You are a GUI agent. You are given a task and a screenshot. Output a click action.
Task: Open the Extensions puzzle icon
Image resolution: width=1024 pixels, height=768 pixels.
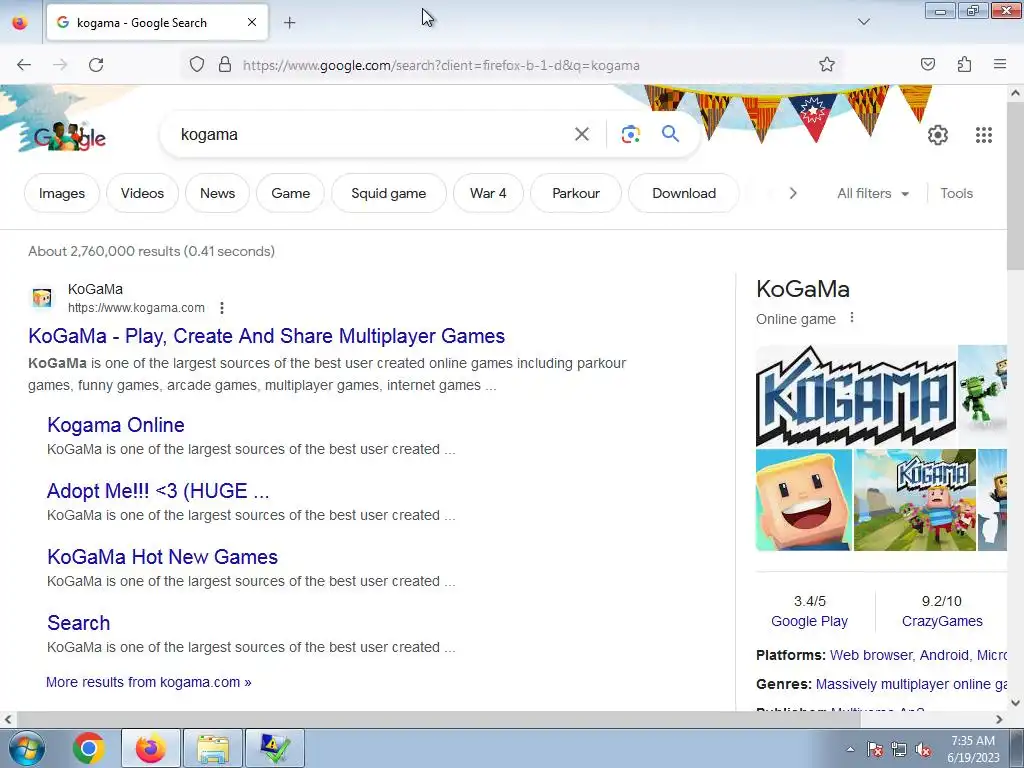click(x=964, y=64)
